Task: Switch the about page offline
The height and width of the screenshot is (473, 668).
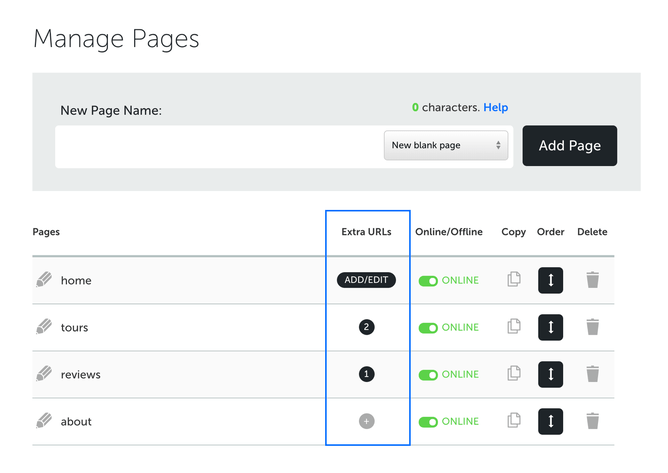Action: (x=428, y=422)
